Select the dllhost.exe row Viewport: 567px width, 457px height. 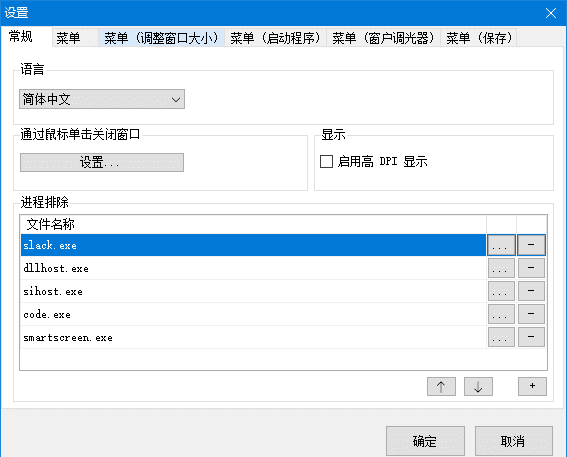click(x=253, y=268)
